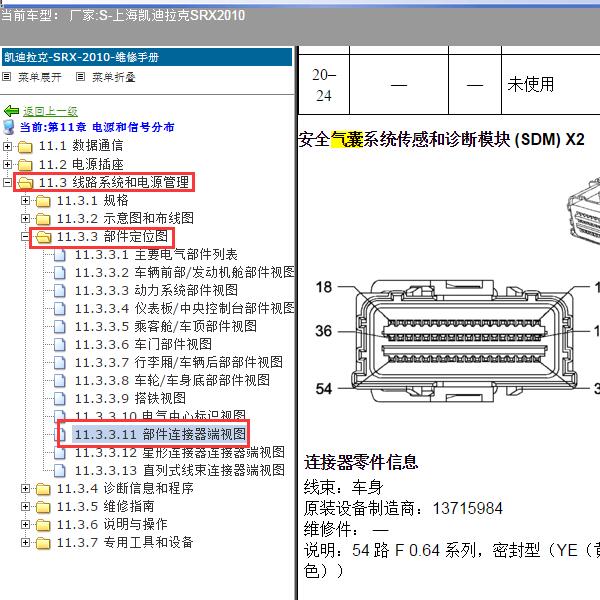The width and height of the screenshot is (600, 600).
Task: Open 11.3.4 诊断信息和程序
Action: pos(125,488)
